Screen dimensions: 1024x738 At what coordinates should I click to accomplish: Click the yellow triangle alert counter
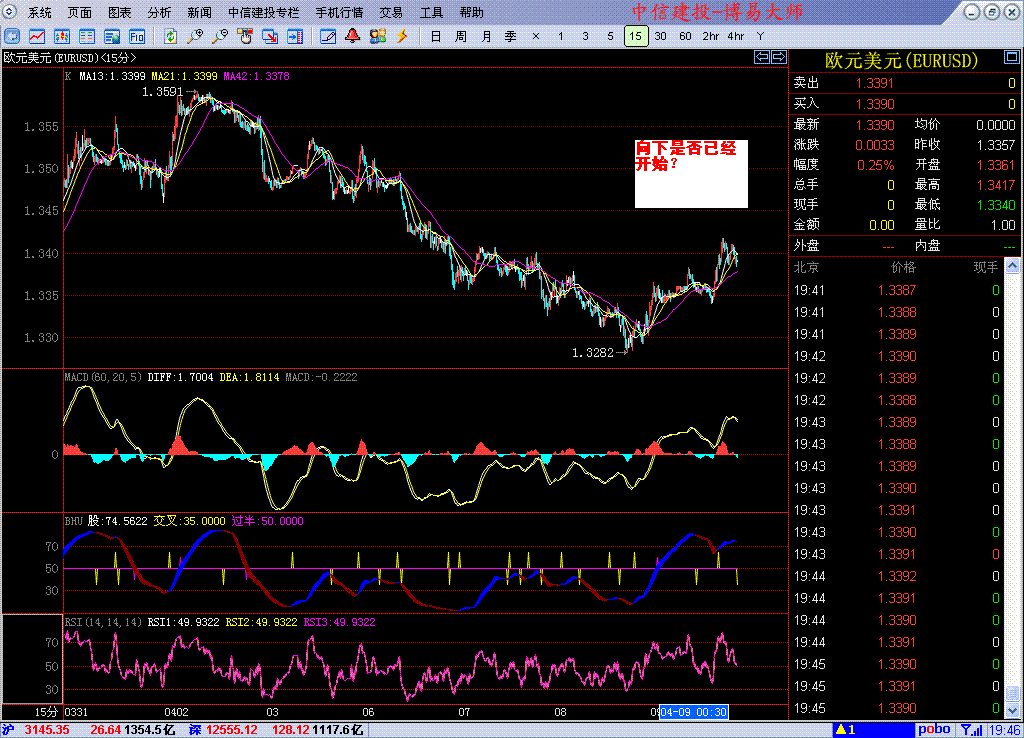click(845, 730)
